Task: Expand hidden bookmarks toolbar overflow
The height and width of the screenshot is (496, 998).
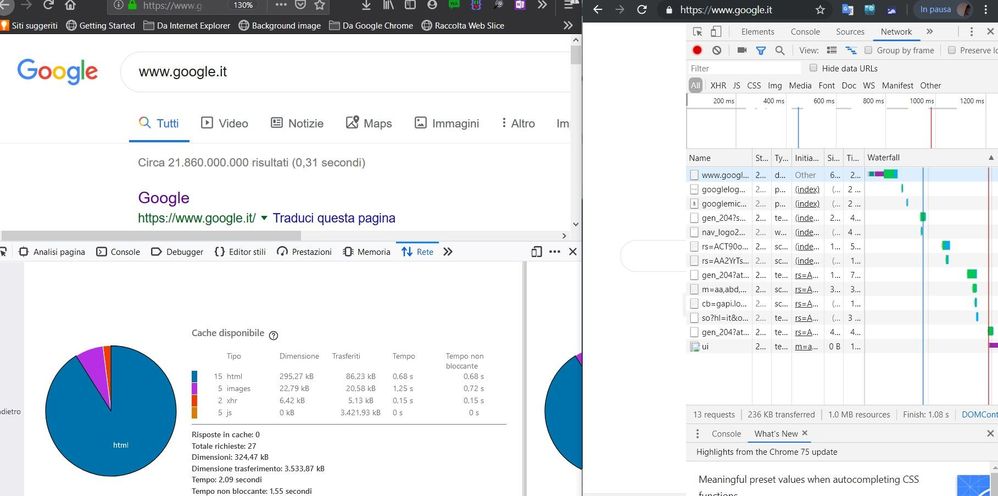Action: 568,25
